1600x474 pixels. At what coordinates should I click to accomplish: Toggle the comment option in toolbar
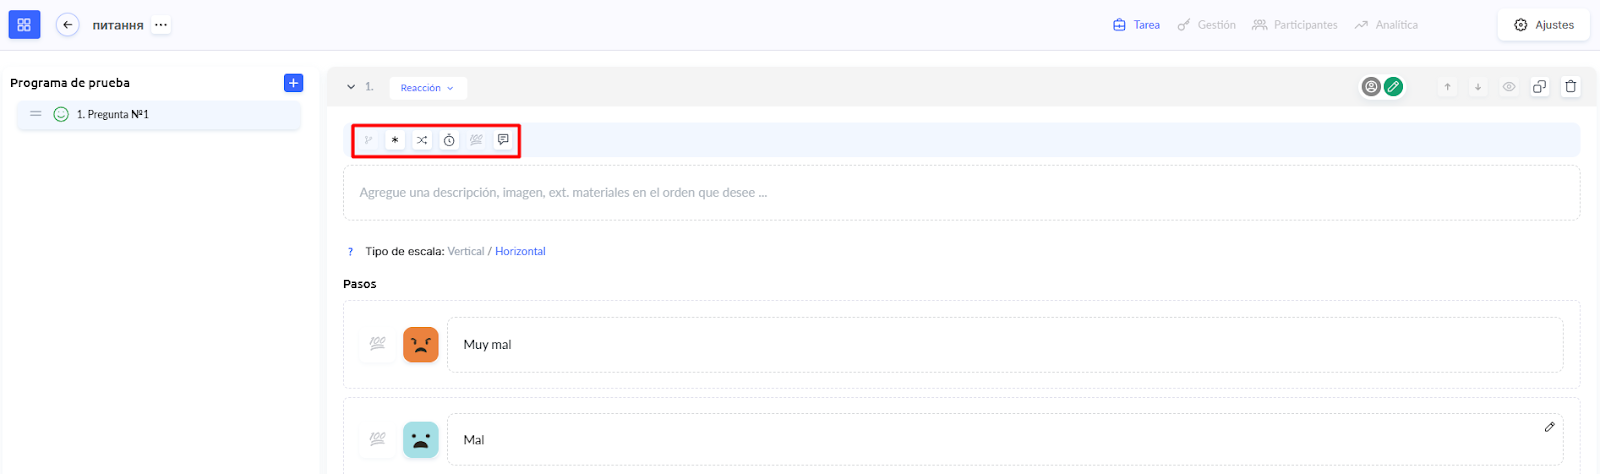[x=503, y=140]
